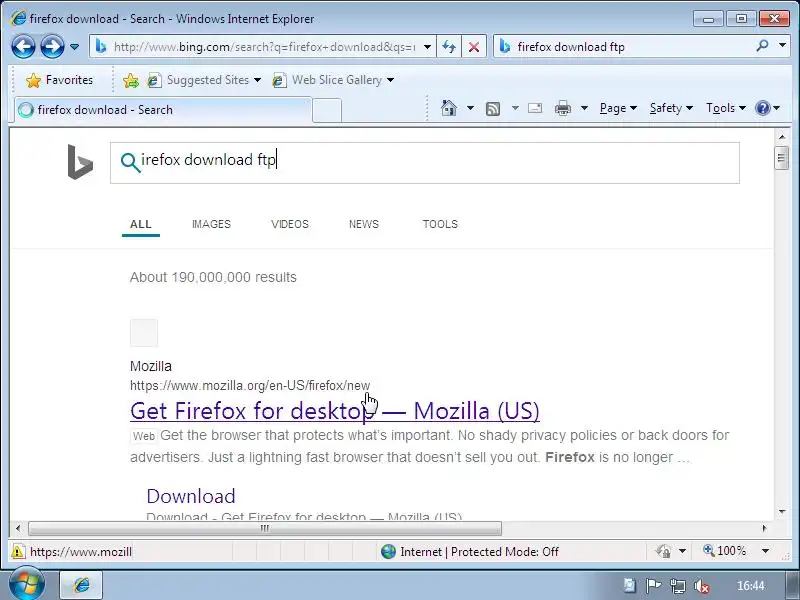Image resolution: width=800 pixels, height=600 pixels.
Task: Click the Help question mark icon
Action: coord(763,108)
